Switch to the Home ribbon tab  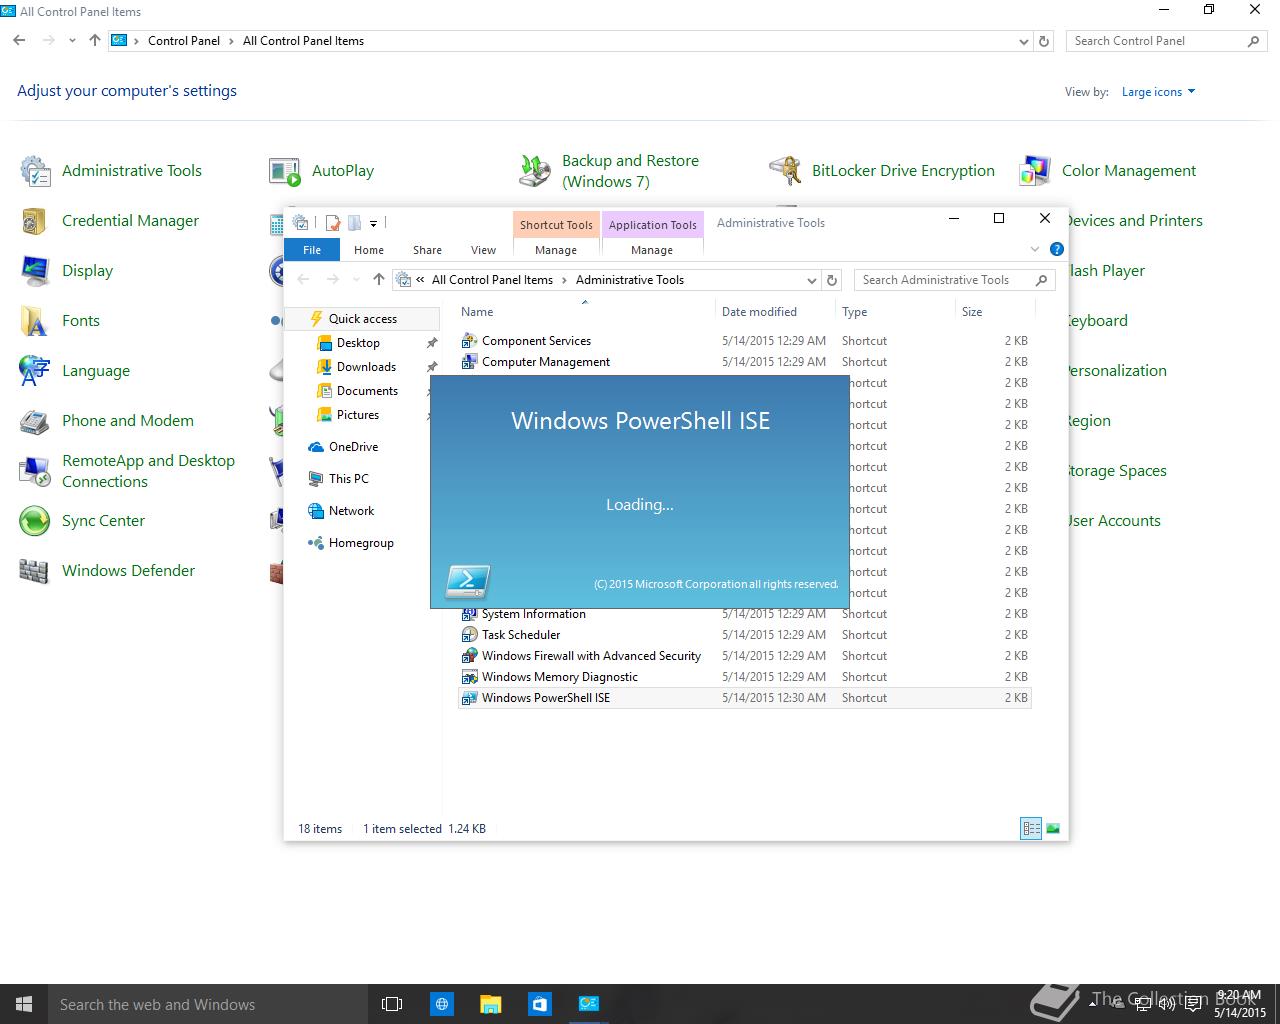coord(368,250)
